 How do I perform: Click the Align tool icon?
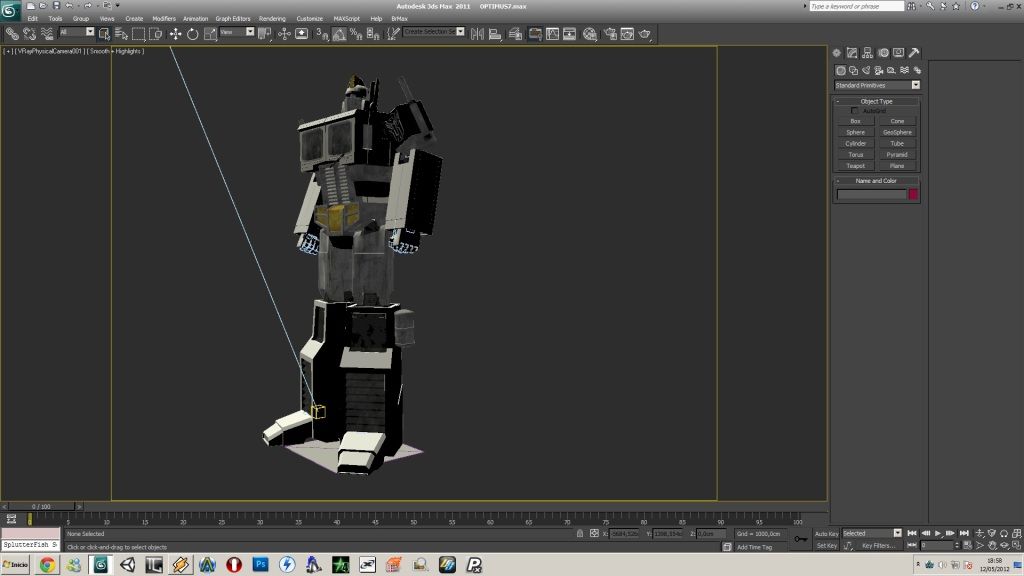[x=495, y=34]
